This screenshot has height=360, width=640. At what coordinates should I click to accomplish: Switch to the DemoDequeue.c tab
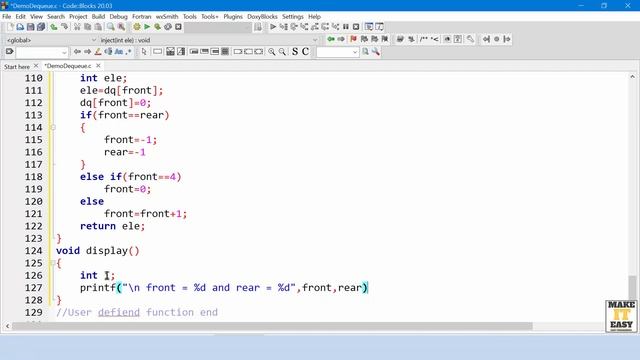[x=68, y=66]
